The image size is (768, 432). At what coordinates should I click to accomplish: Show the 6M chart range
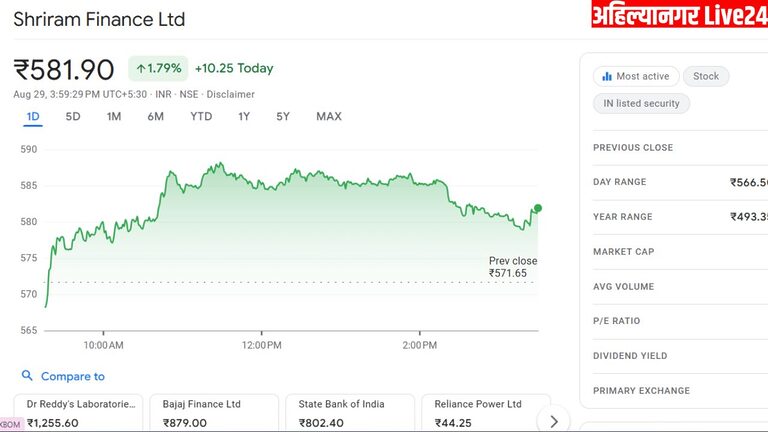155,117
